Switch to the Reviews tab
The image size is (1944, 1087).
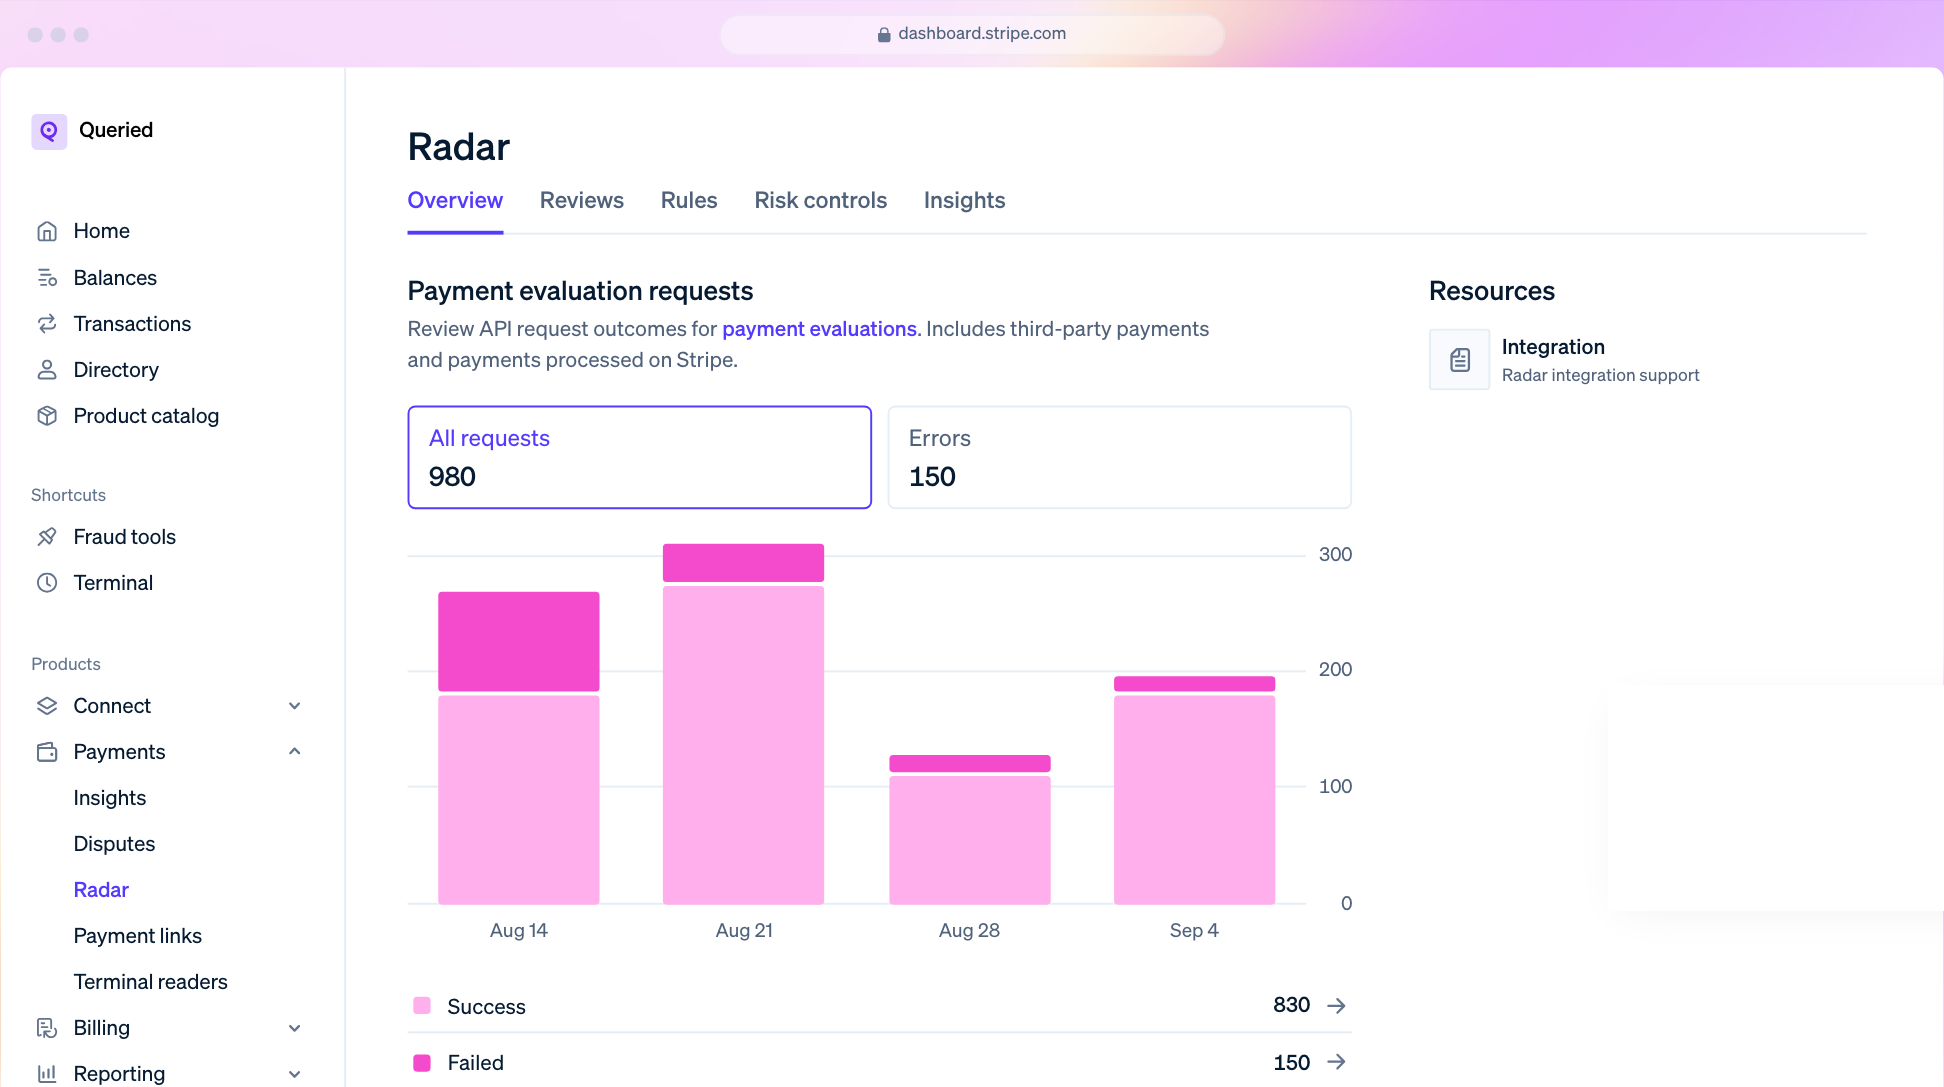pyautogui.click(x=582, y=201)
